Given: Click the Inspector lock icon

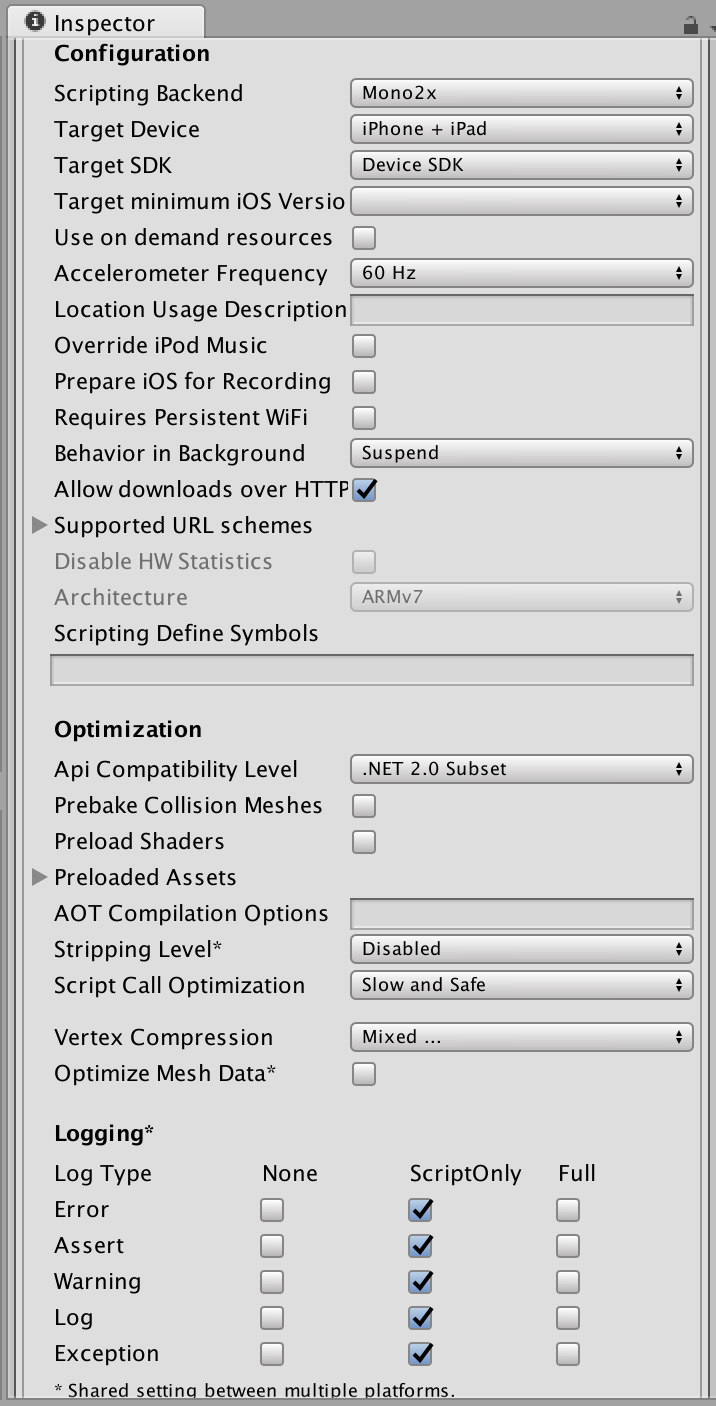Looking at the screenshot, I should (x=690, y=24).
